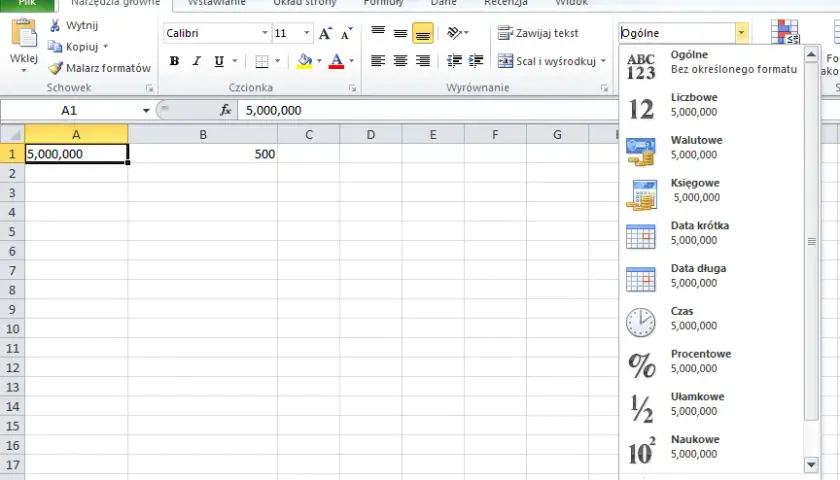Image resolution: width=840 pixels, height=480 pixels.
Task: Toggle bottom vertical alignment button
Action: pos(423,33)
